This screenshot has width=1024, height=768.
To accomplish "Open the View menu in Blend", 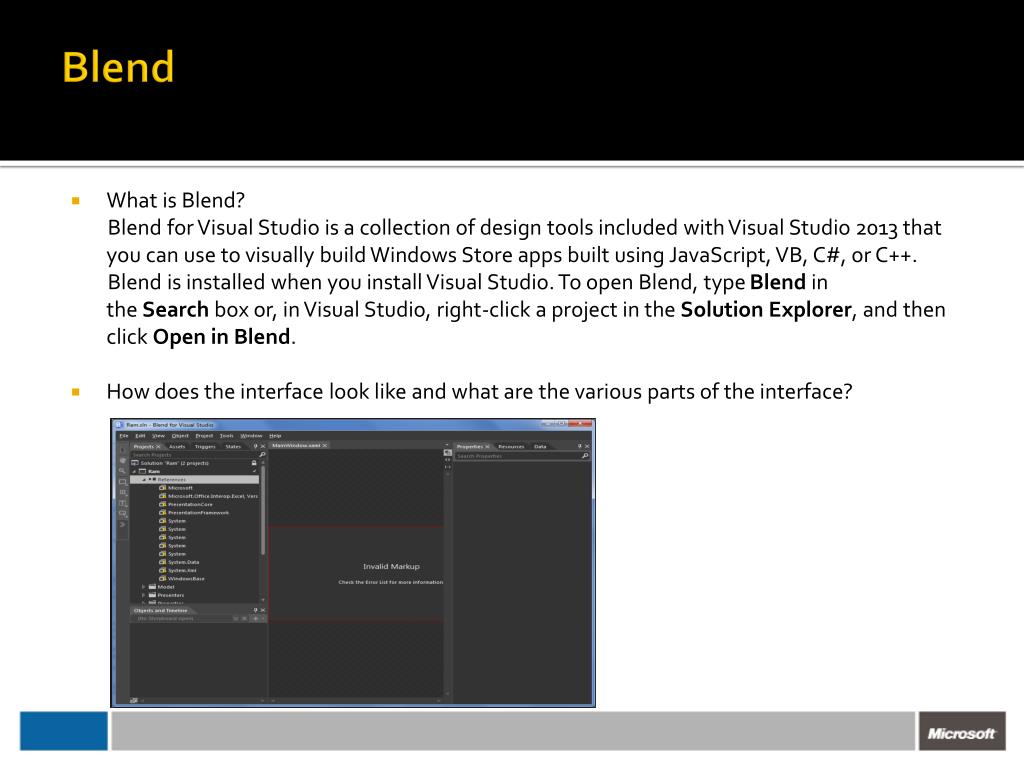I will [x=159, y=436].
